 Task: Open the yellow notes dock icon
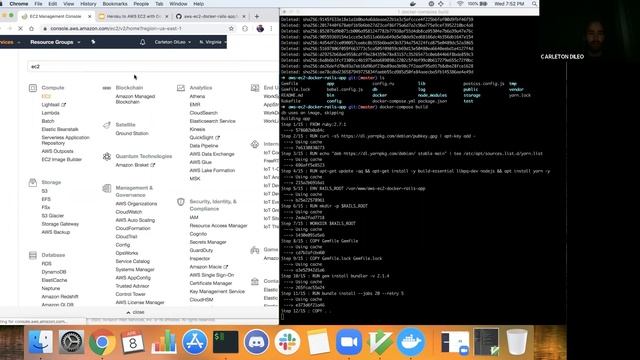pyautogui.click(x=318, y=342)
